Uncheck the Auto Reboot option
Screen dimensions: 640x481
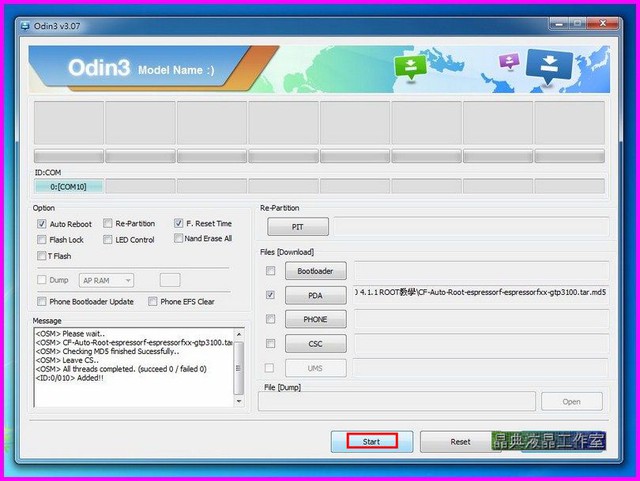(41, 224)
